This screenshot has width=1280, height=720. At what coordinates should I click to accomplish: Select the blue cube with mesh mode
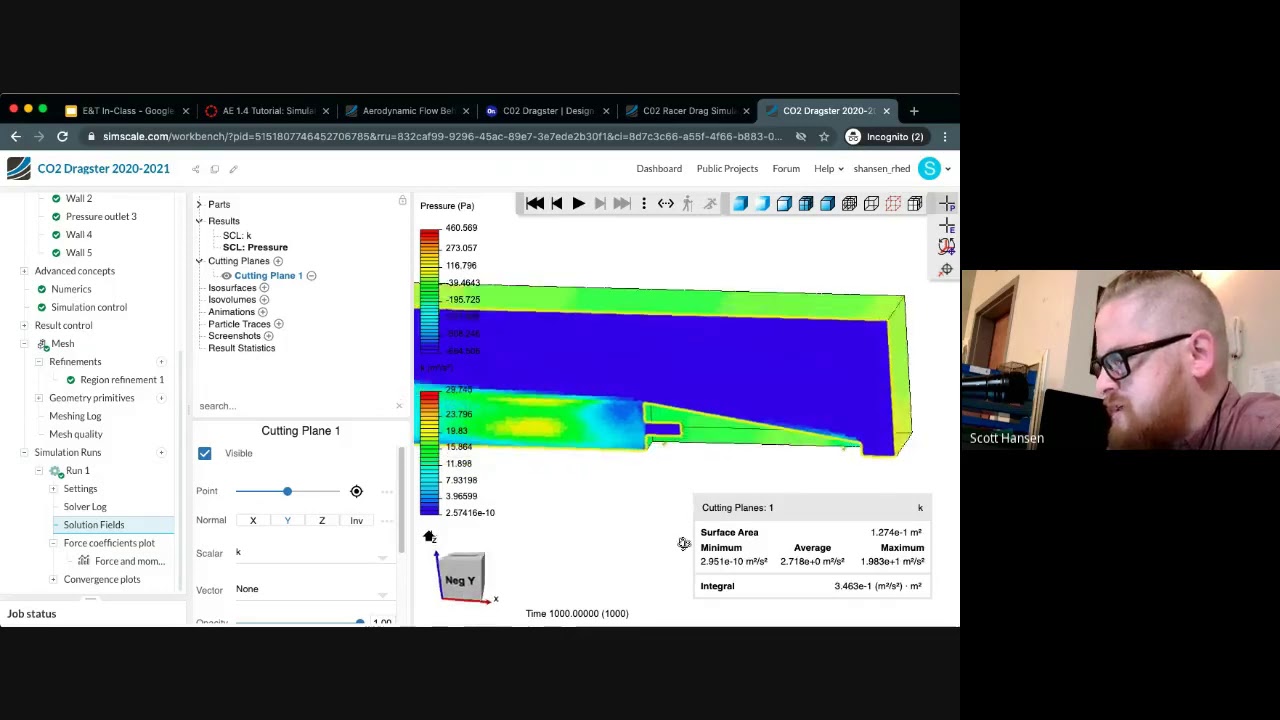(x=806, y=204)
